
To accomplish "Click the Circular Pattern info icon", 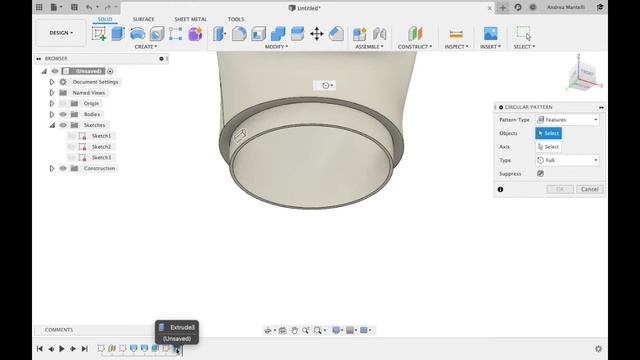I will point(500,189).
